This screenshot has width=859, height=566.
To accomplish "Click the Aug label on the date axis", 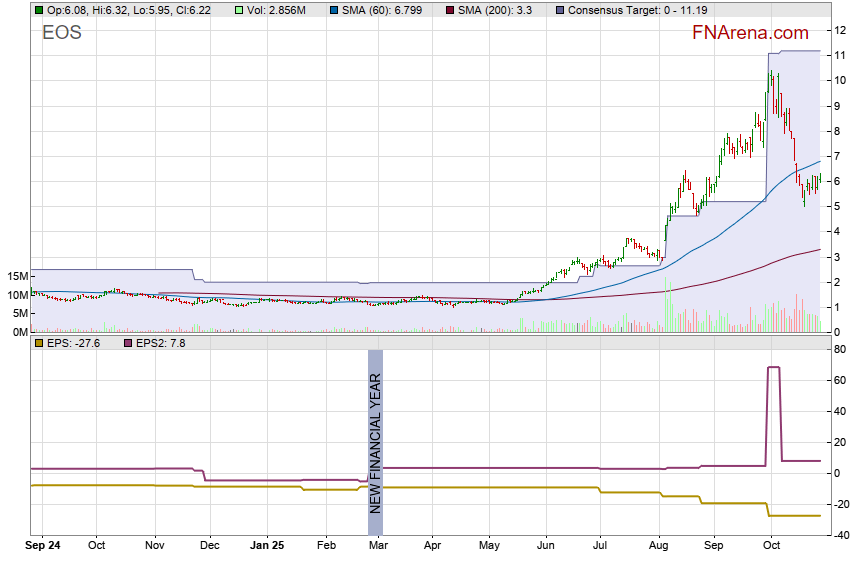I will tap(659, 546).
